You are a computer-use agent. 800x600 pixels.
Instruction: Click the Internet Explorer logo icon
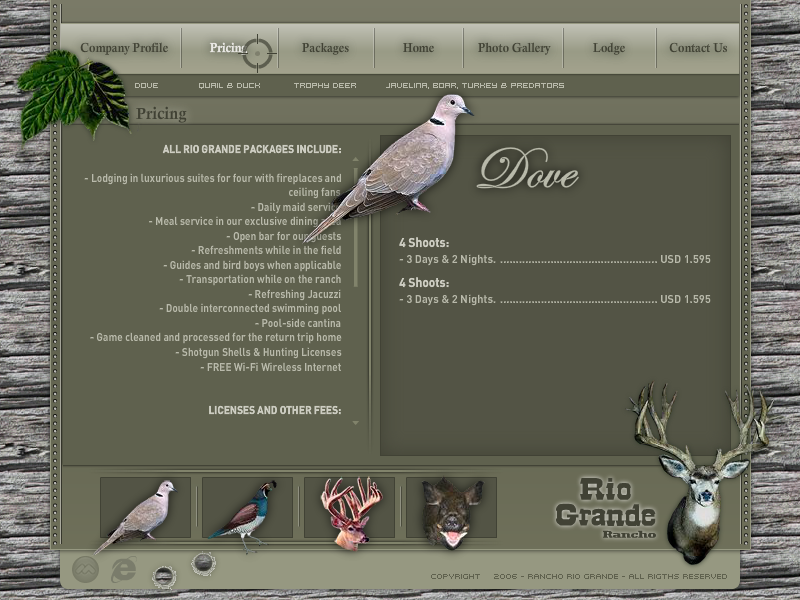124,569
